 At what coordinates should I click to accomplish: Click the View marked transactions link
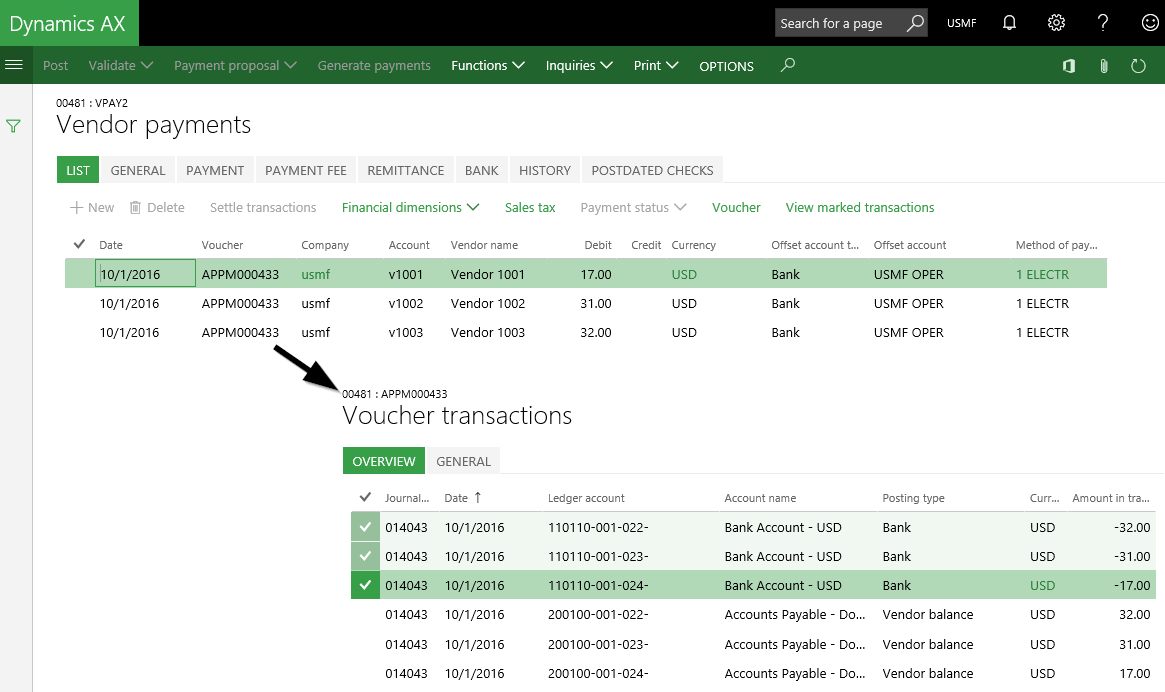point(859,207)
